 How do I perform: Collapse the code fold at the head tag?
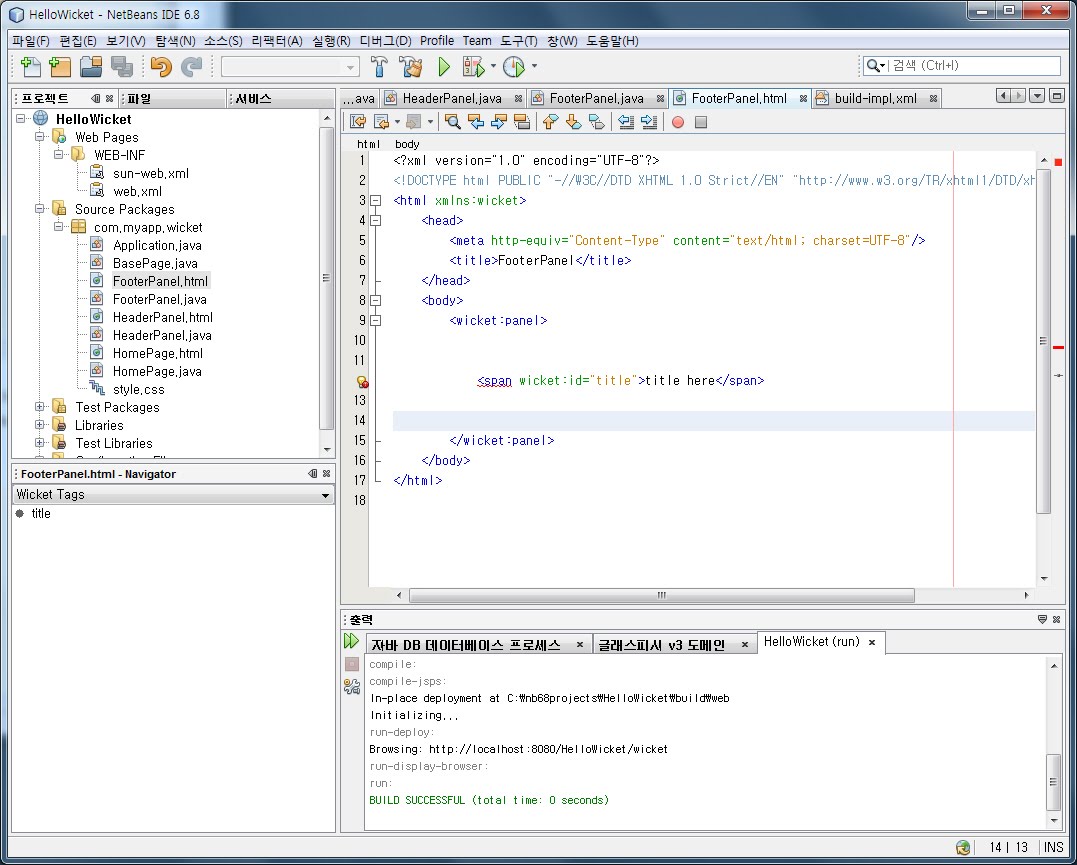[376, 221]
